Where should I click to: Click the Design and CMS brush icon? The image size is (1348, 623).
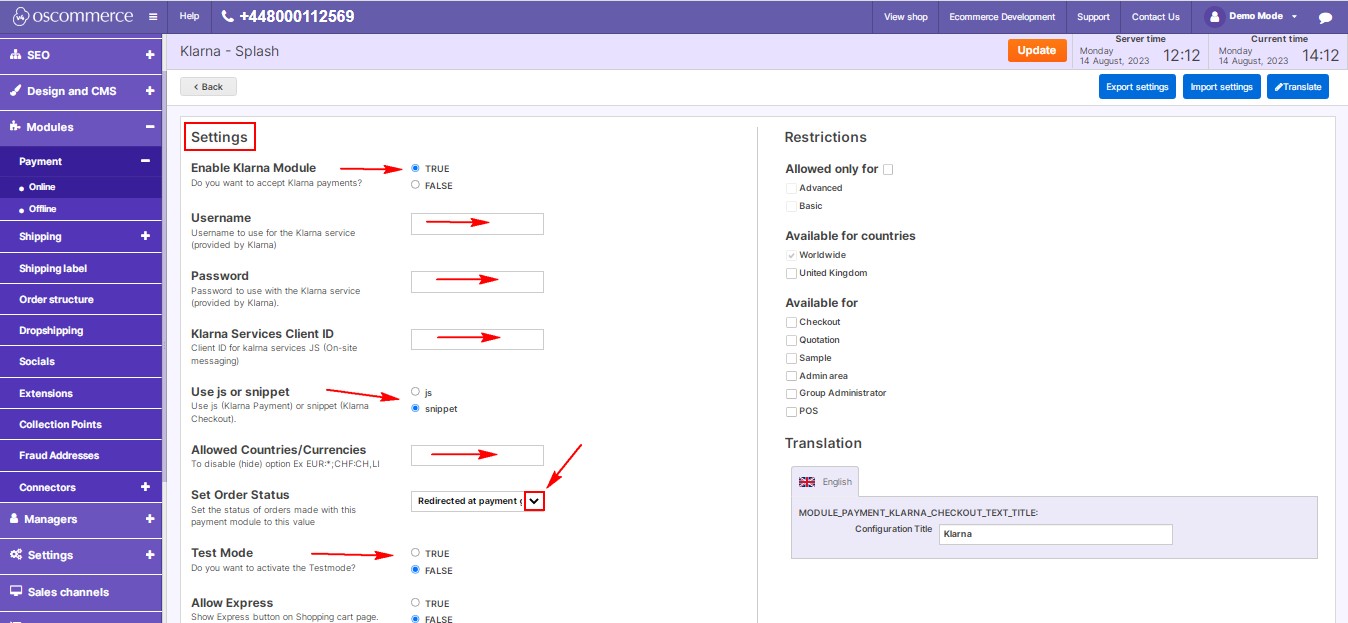[x=16, y=91]
